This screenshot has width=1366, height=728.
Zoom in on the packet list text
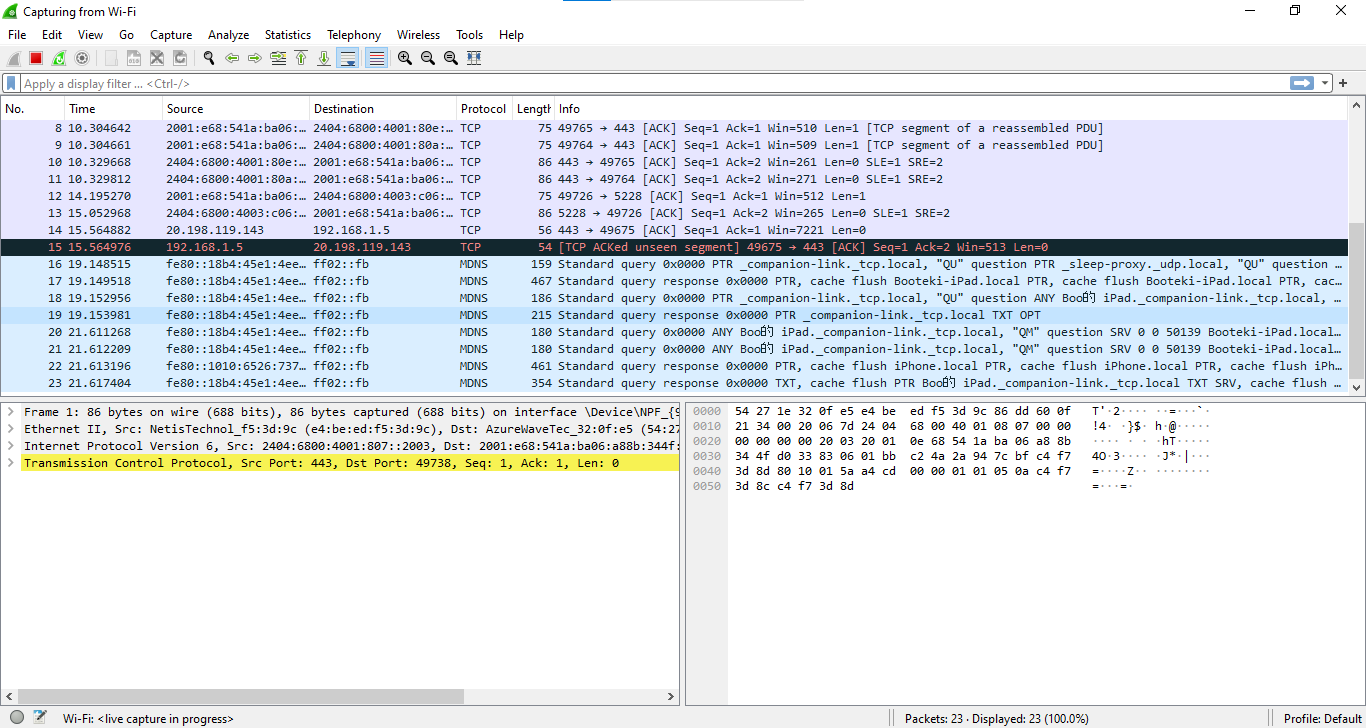[x=404, y=57]
